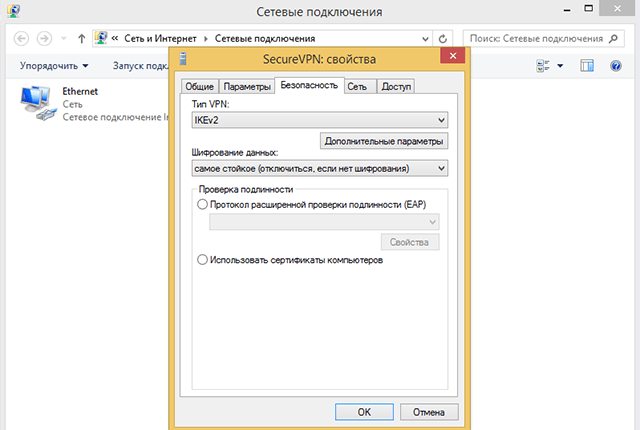Click the address bar network icon
Screen dimensions: 640x430
(x=101, y=38)
